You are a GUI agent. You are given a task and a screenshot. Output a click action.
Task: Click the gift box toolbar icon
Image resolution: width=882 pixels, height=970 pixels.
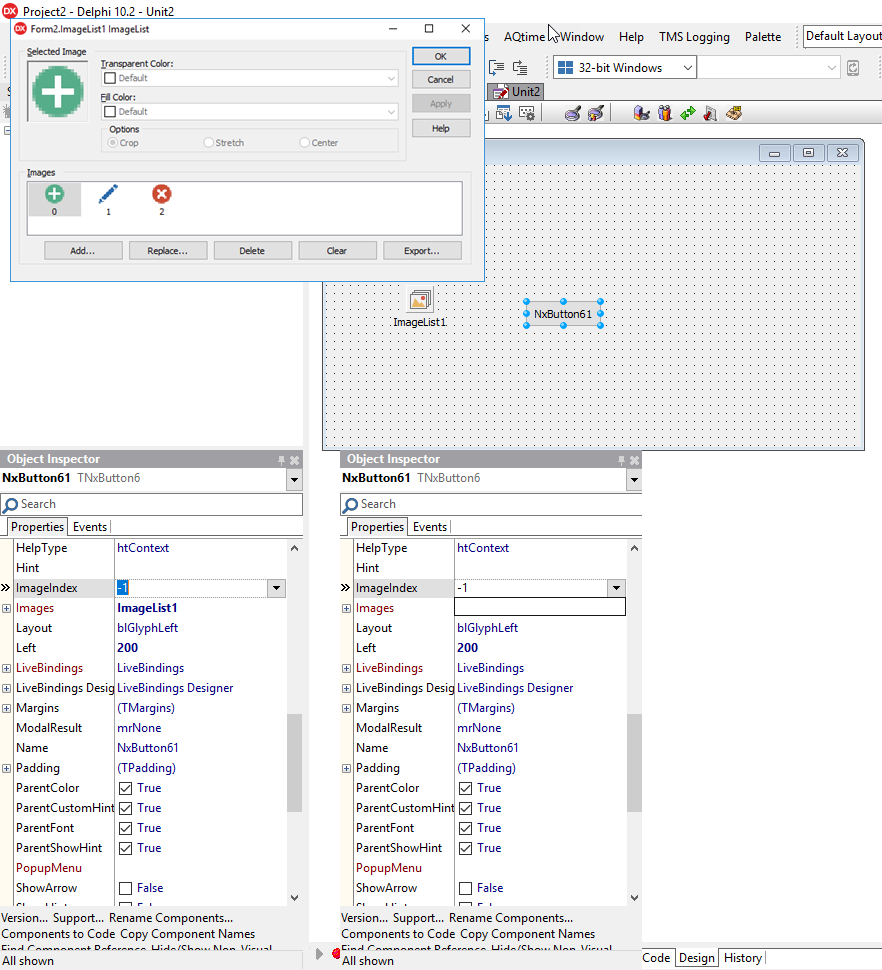pos(664,113)
